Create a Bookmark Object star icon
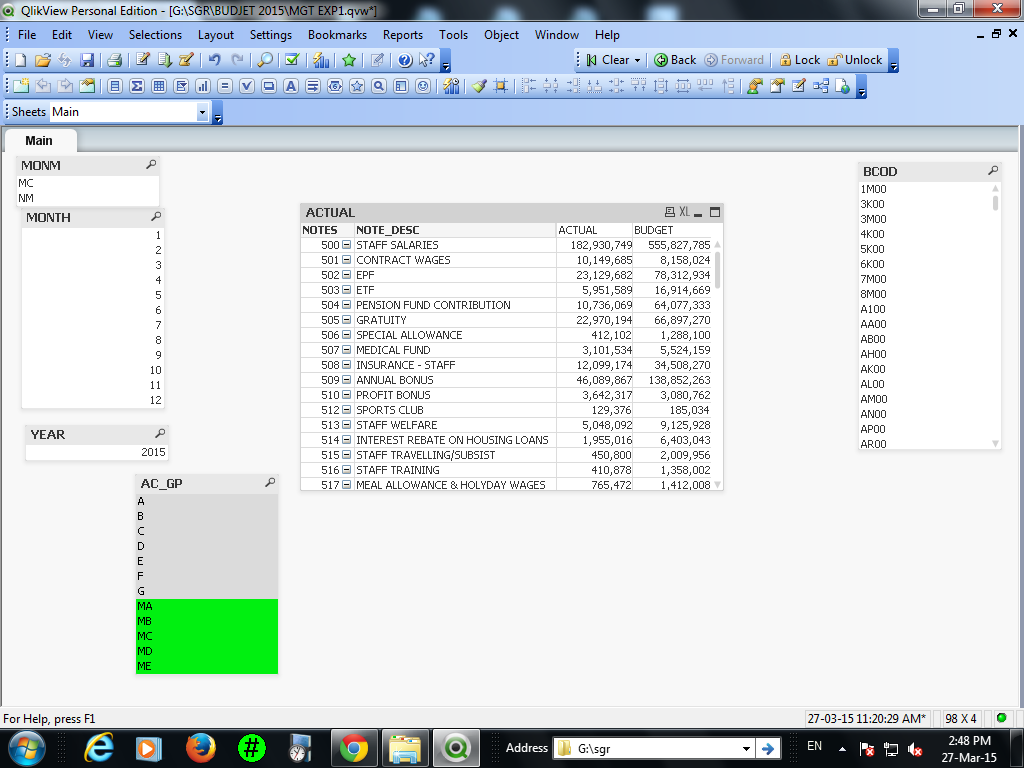This screenshot has height=768, width=1024. 357,86
